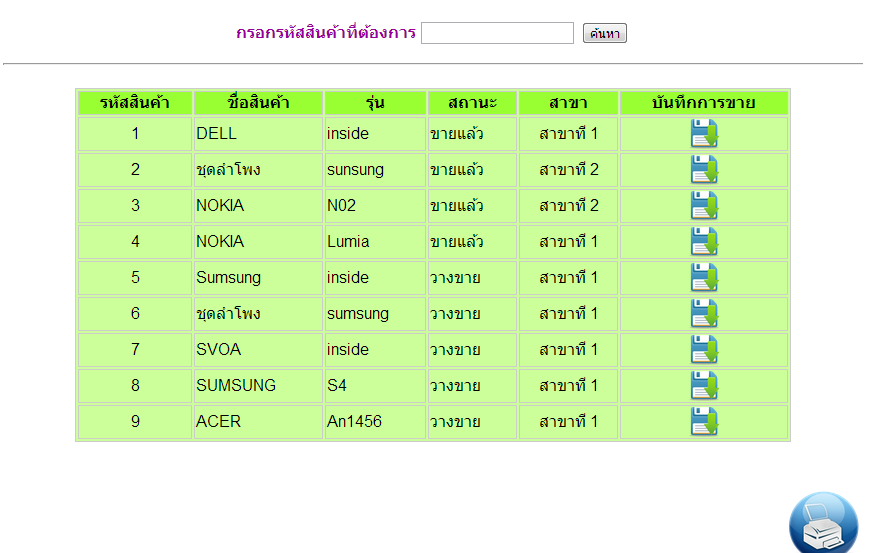The width and height of the screenshot is (871, 553).
Task: Click product code 1 cell
Action: coord(135,134)
